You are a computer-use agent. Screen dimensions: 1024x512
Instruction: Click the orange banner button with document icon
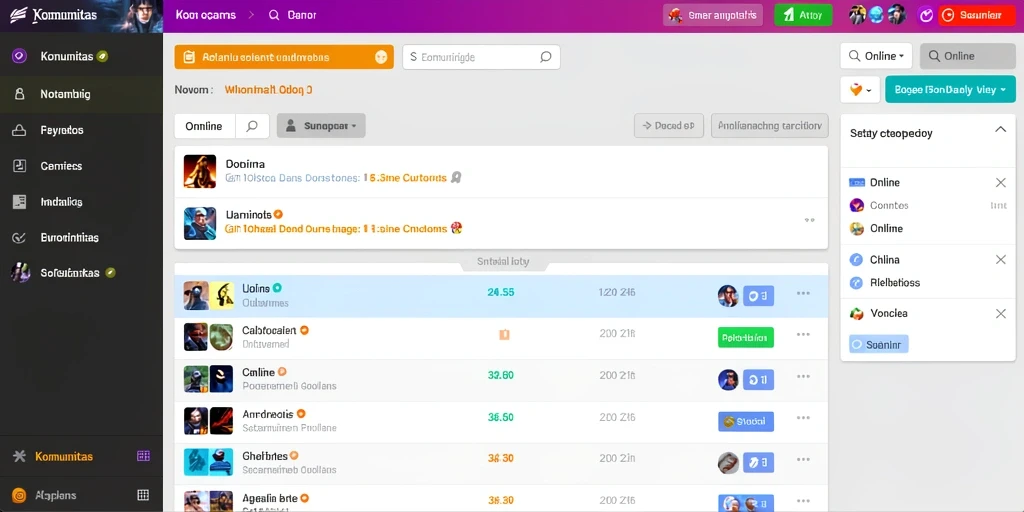(284, 57)
